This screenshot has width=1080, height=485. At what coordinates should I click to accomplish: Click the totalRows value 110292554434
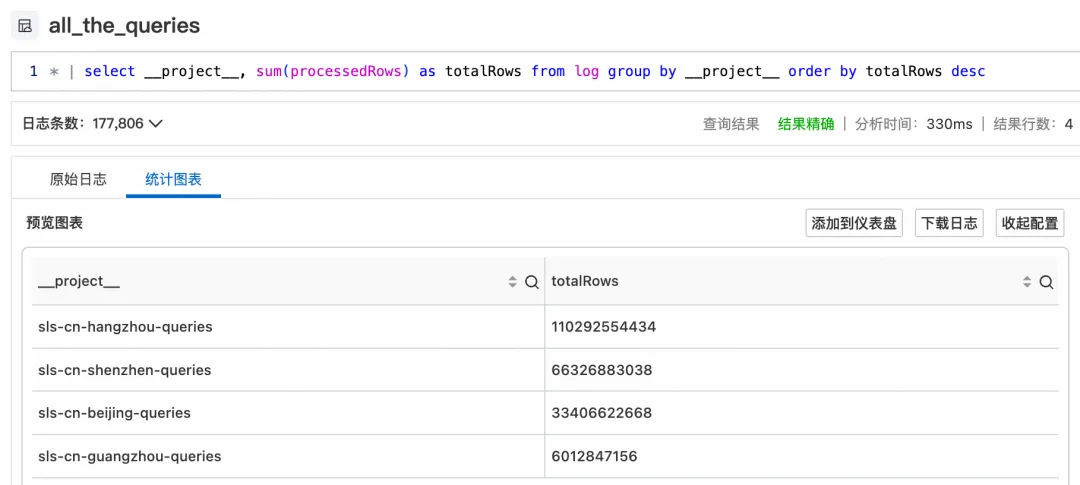603,327
